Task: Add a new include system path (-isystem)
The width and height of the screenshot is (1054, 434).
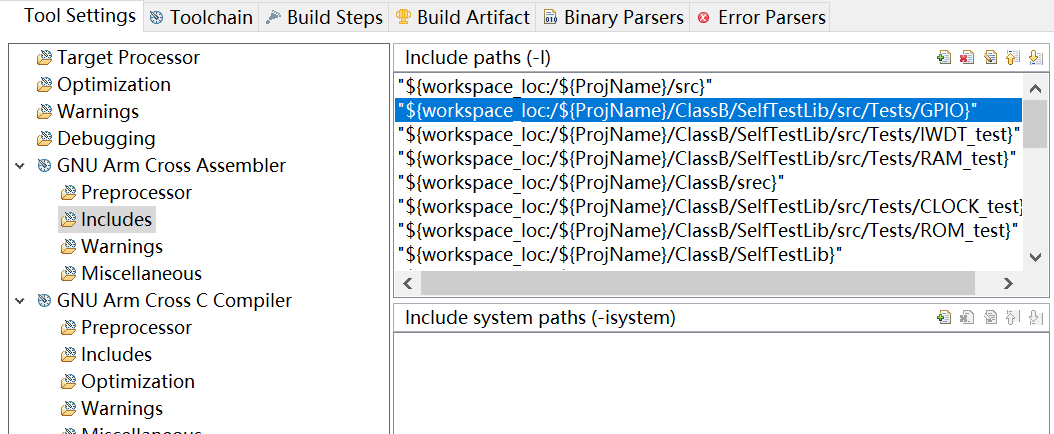Action: point(944,318)
